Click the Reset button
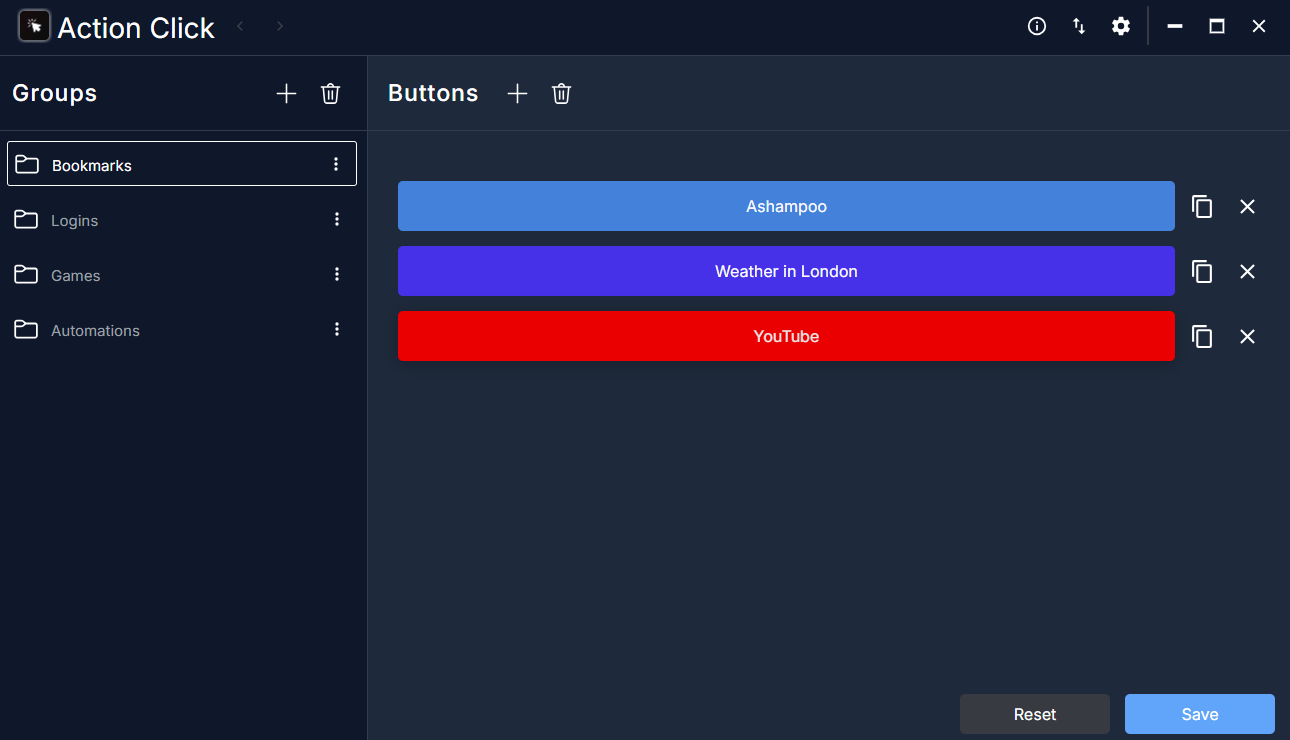 tap(1034, 714)
